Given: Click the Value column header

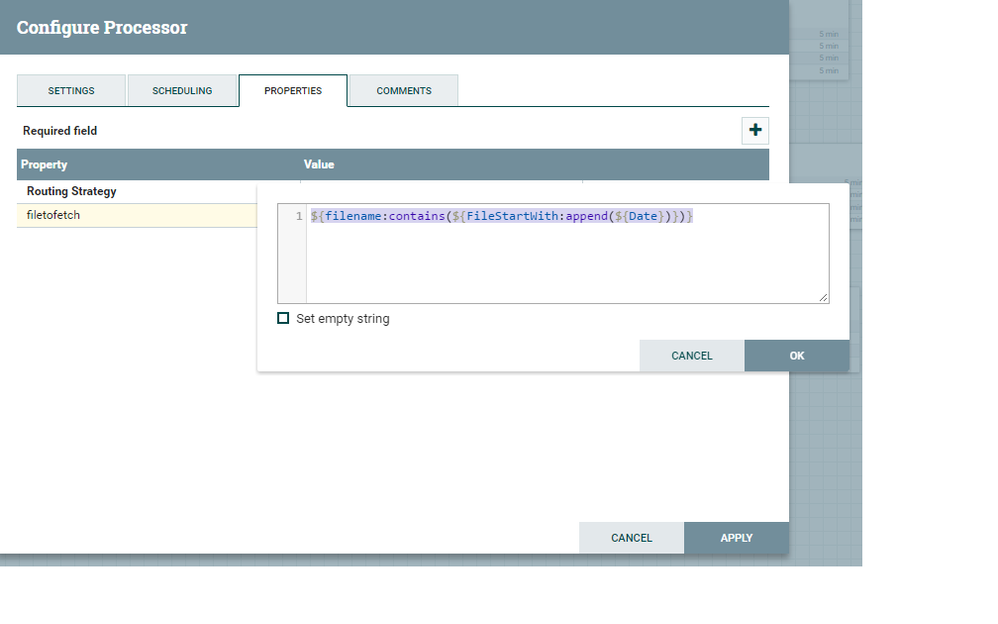Looking at the screenshot, I should tap(319, 164).
